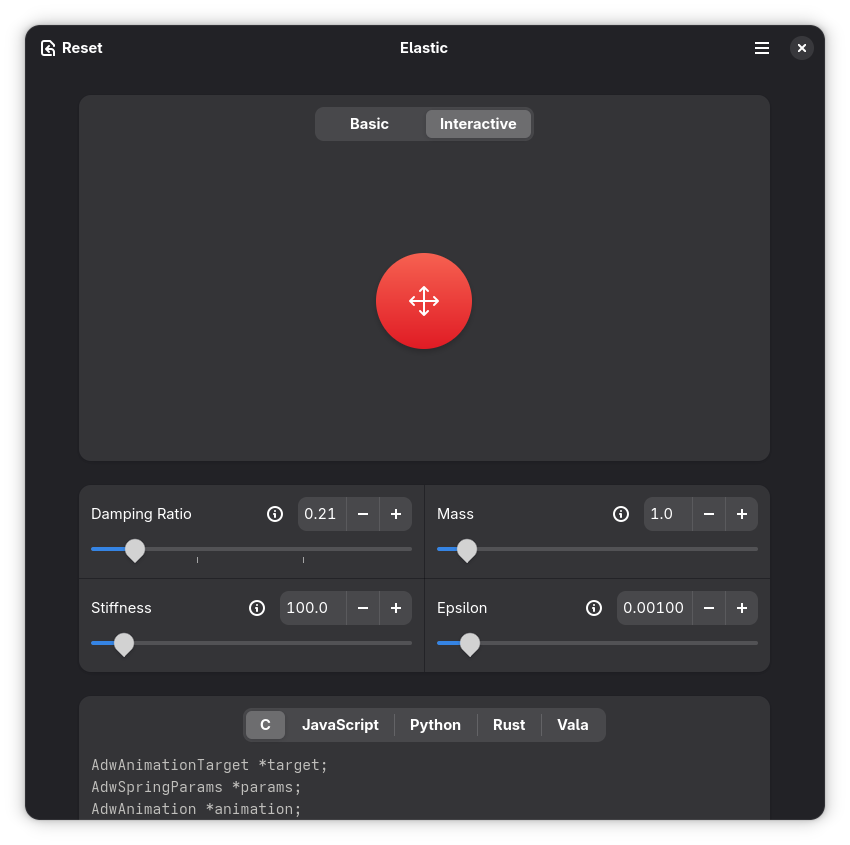Viewport: 850px width, 845px height.
Task: Increase Damping Ratio with plus button
Action: click(x=396, y=514)
